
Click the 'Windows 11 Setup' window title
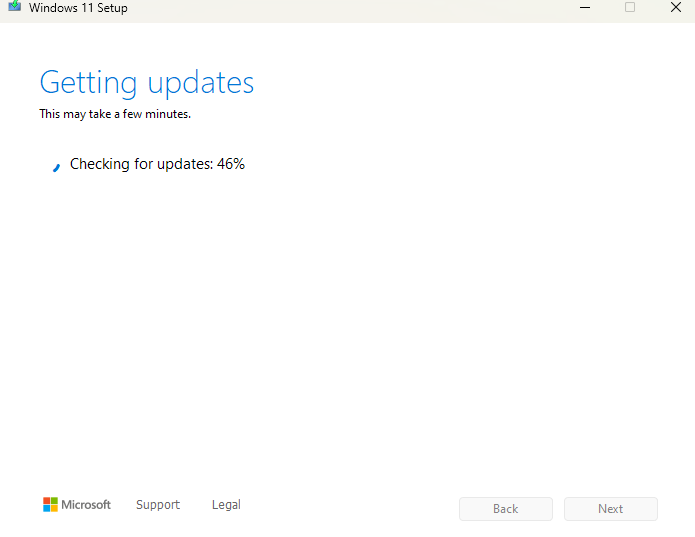[78, 8]
